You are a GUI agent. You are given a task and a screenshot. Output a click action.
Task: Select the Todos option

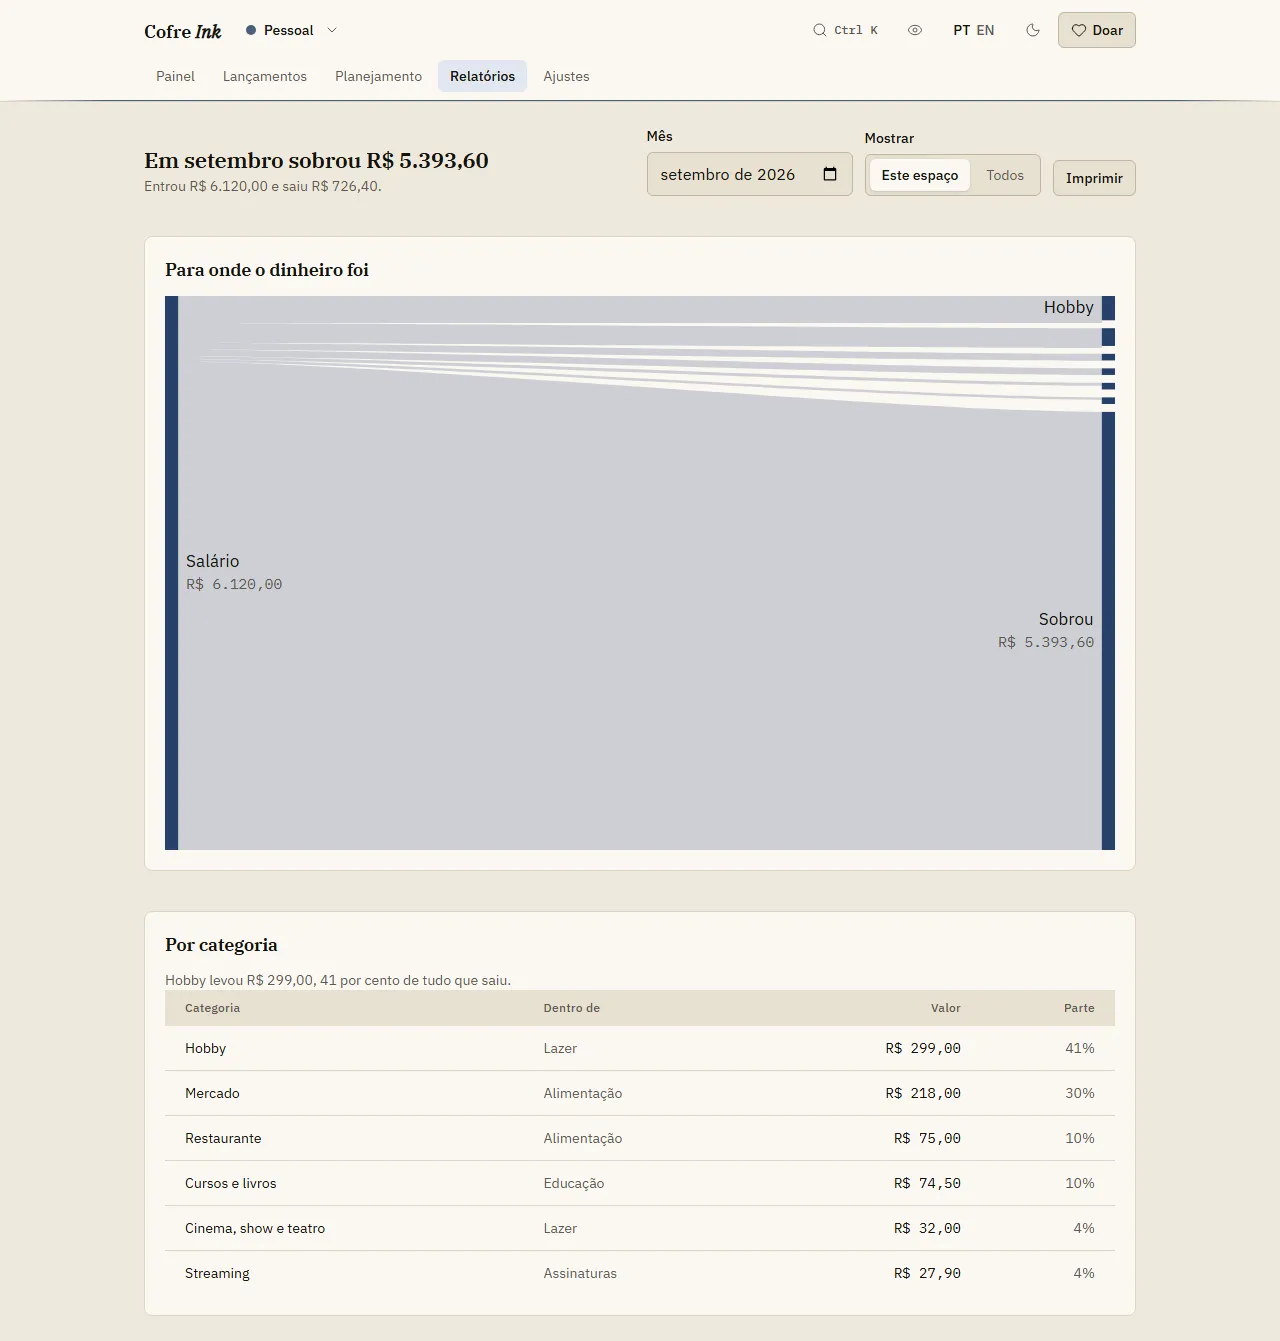[1005, 175]
